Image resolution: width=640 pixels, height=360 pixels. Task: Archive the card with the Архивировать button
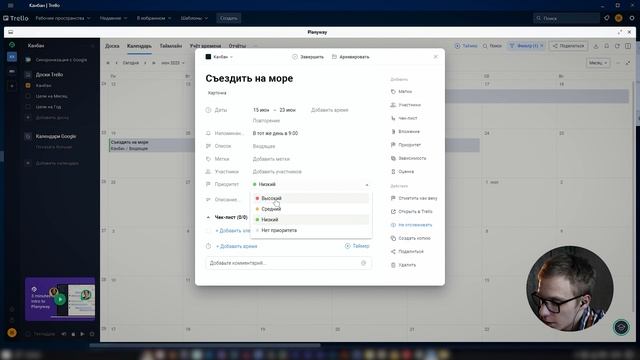pos(351,57)
